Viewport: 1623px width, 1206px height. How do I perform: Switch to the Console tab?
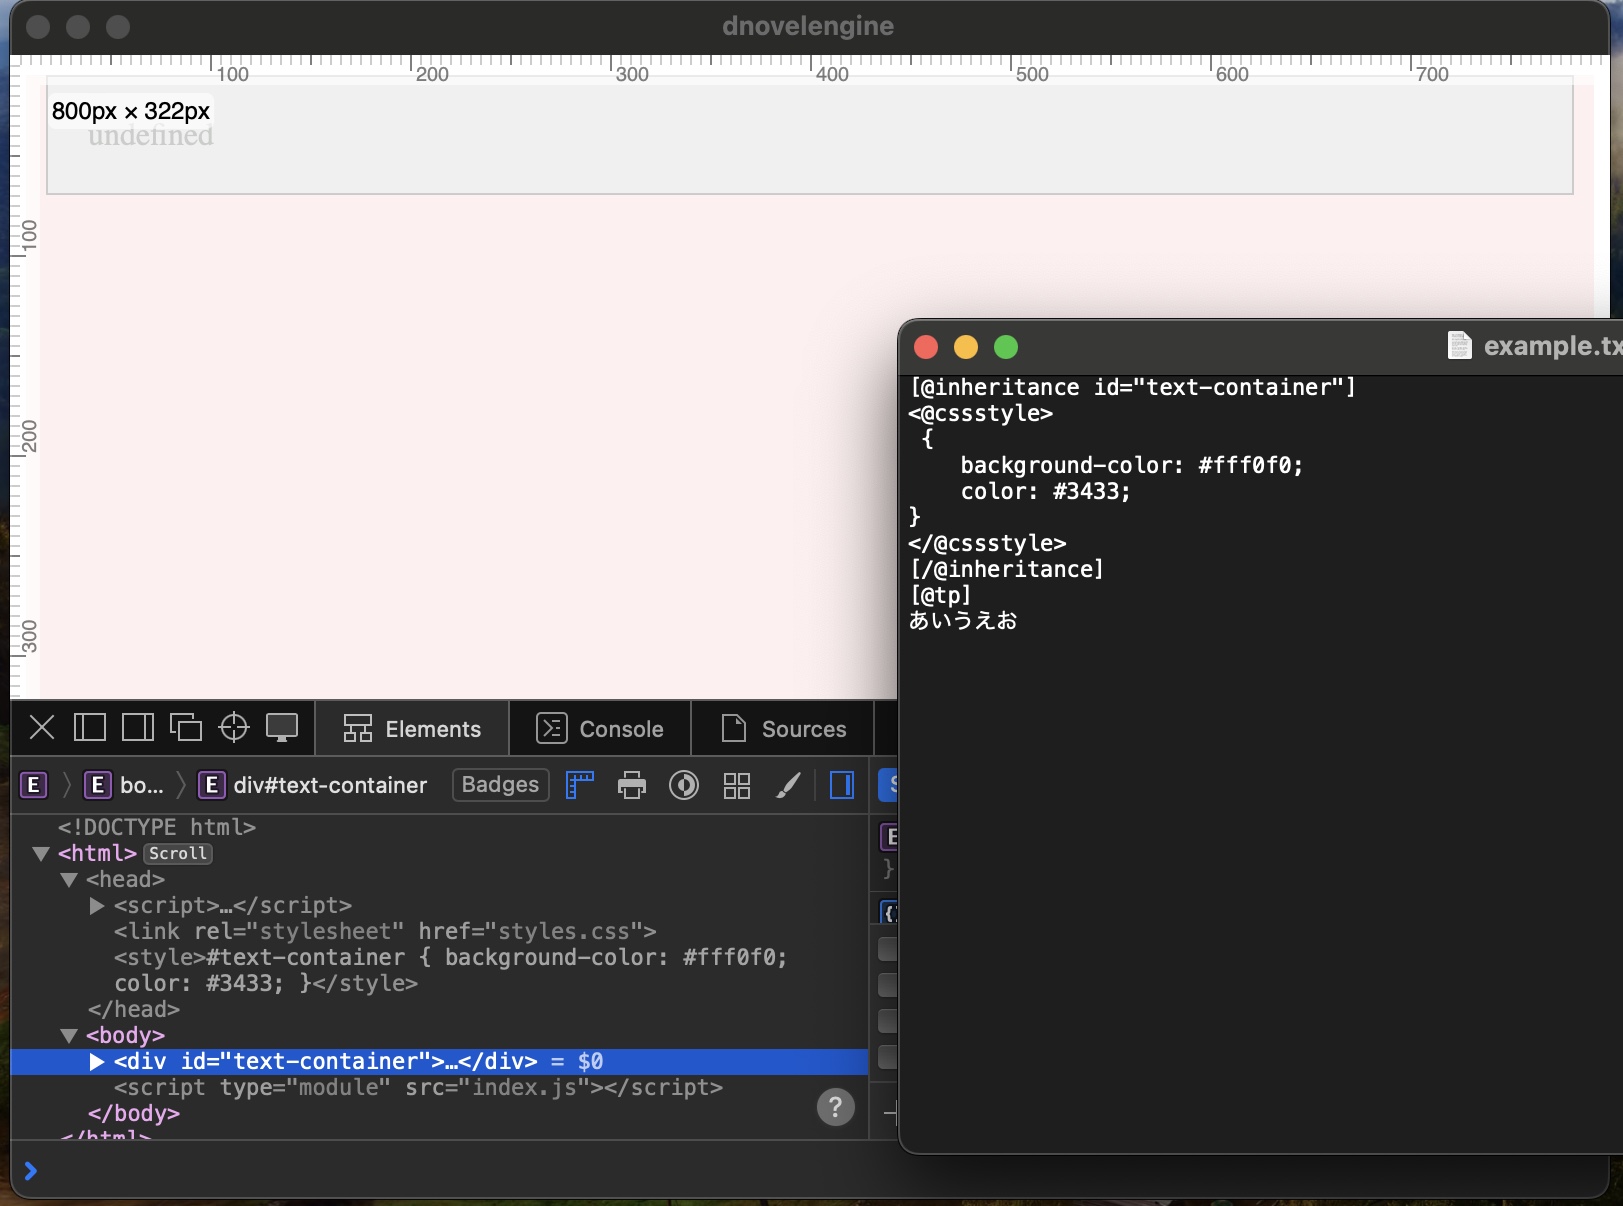(600, 729)
